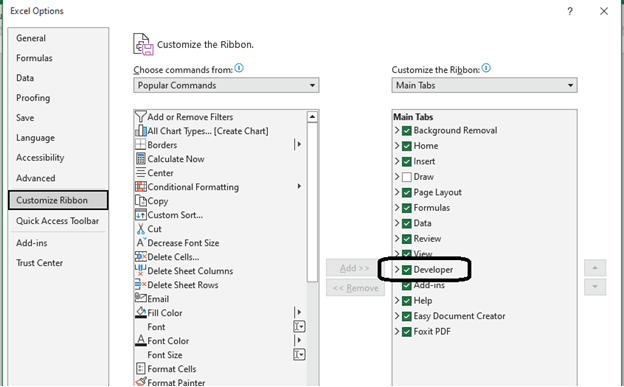Open the dialog Help question mark
Image resolution: width=624 pixels, height=387 pixels.
point(570,11)
